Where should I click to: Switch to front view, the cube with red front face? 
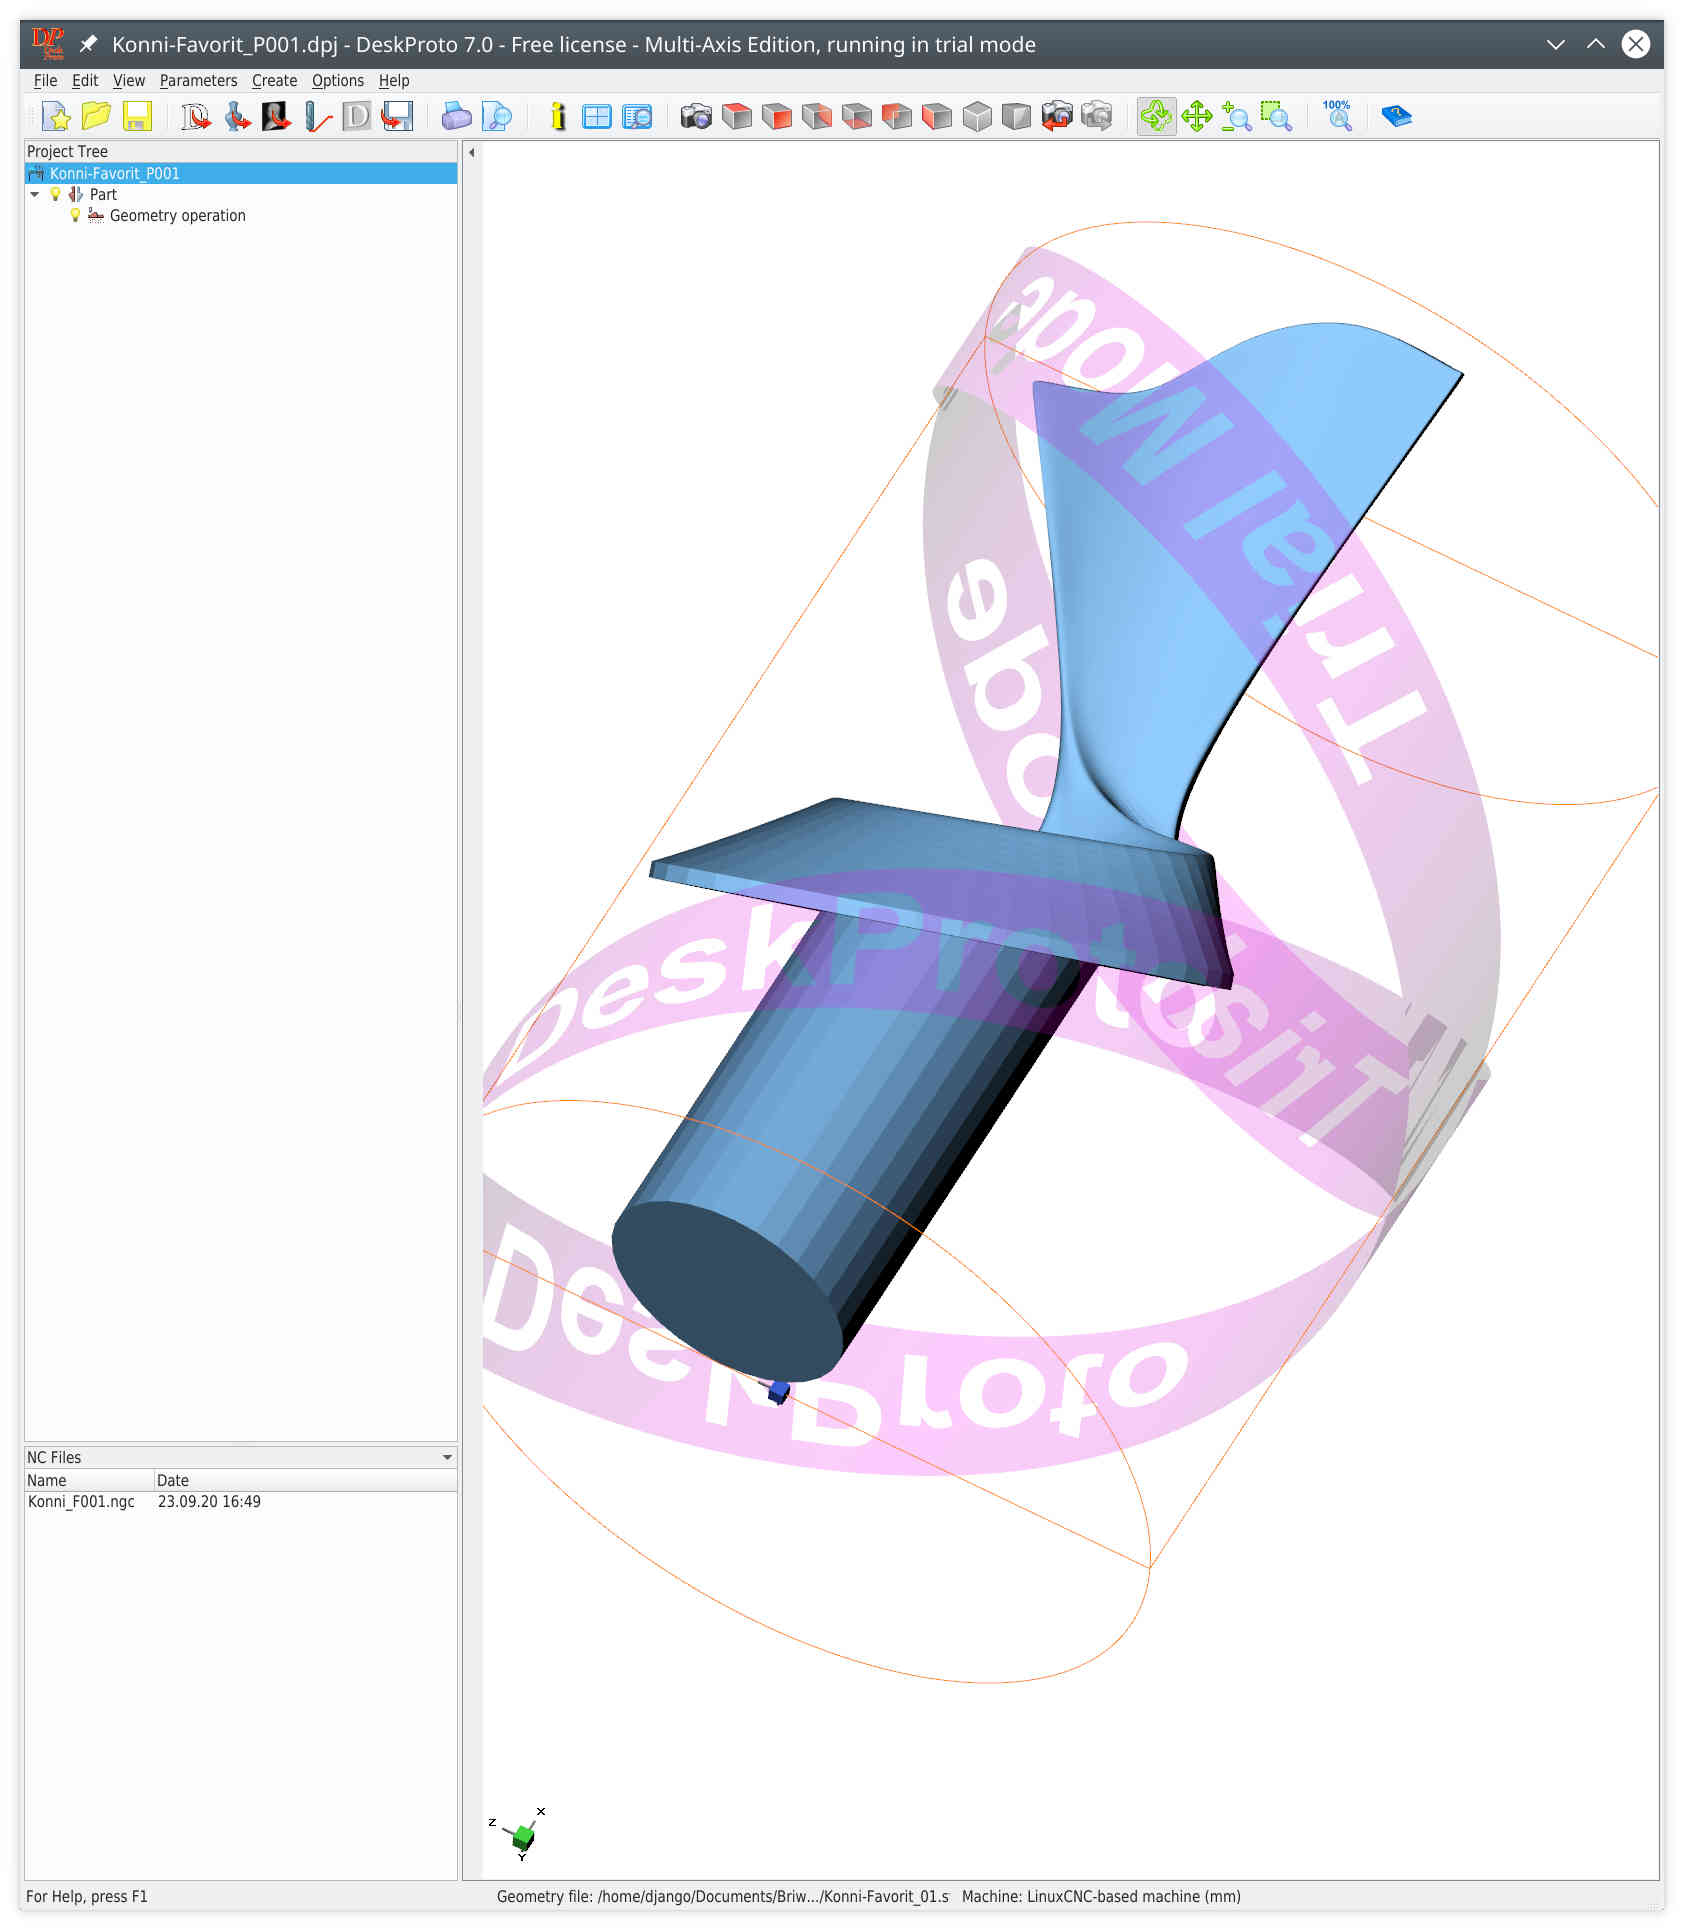777,117
